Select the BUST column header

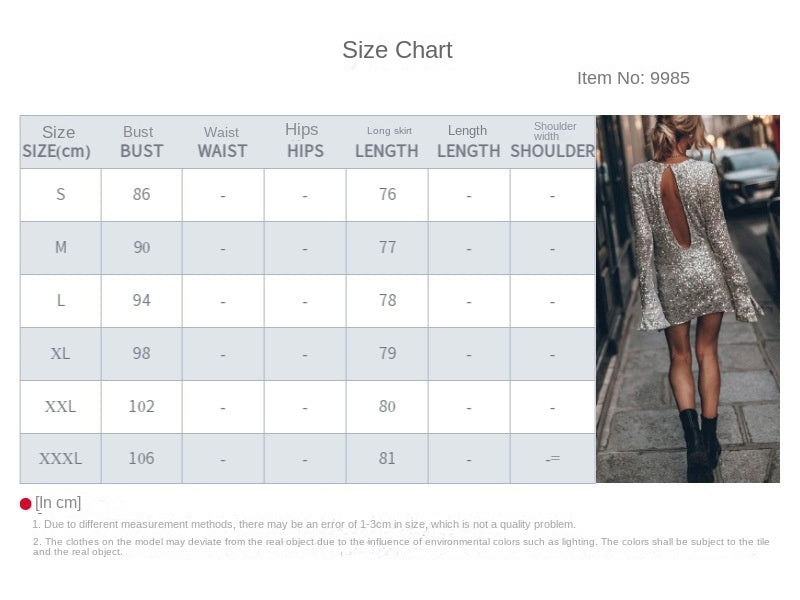[x=141, y=142]
